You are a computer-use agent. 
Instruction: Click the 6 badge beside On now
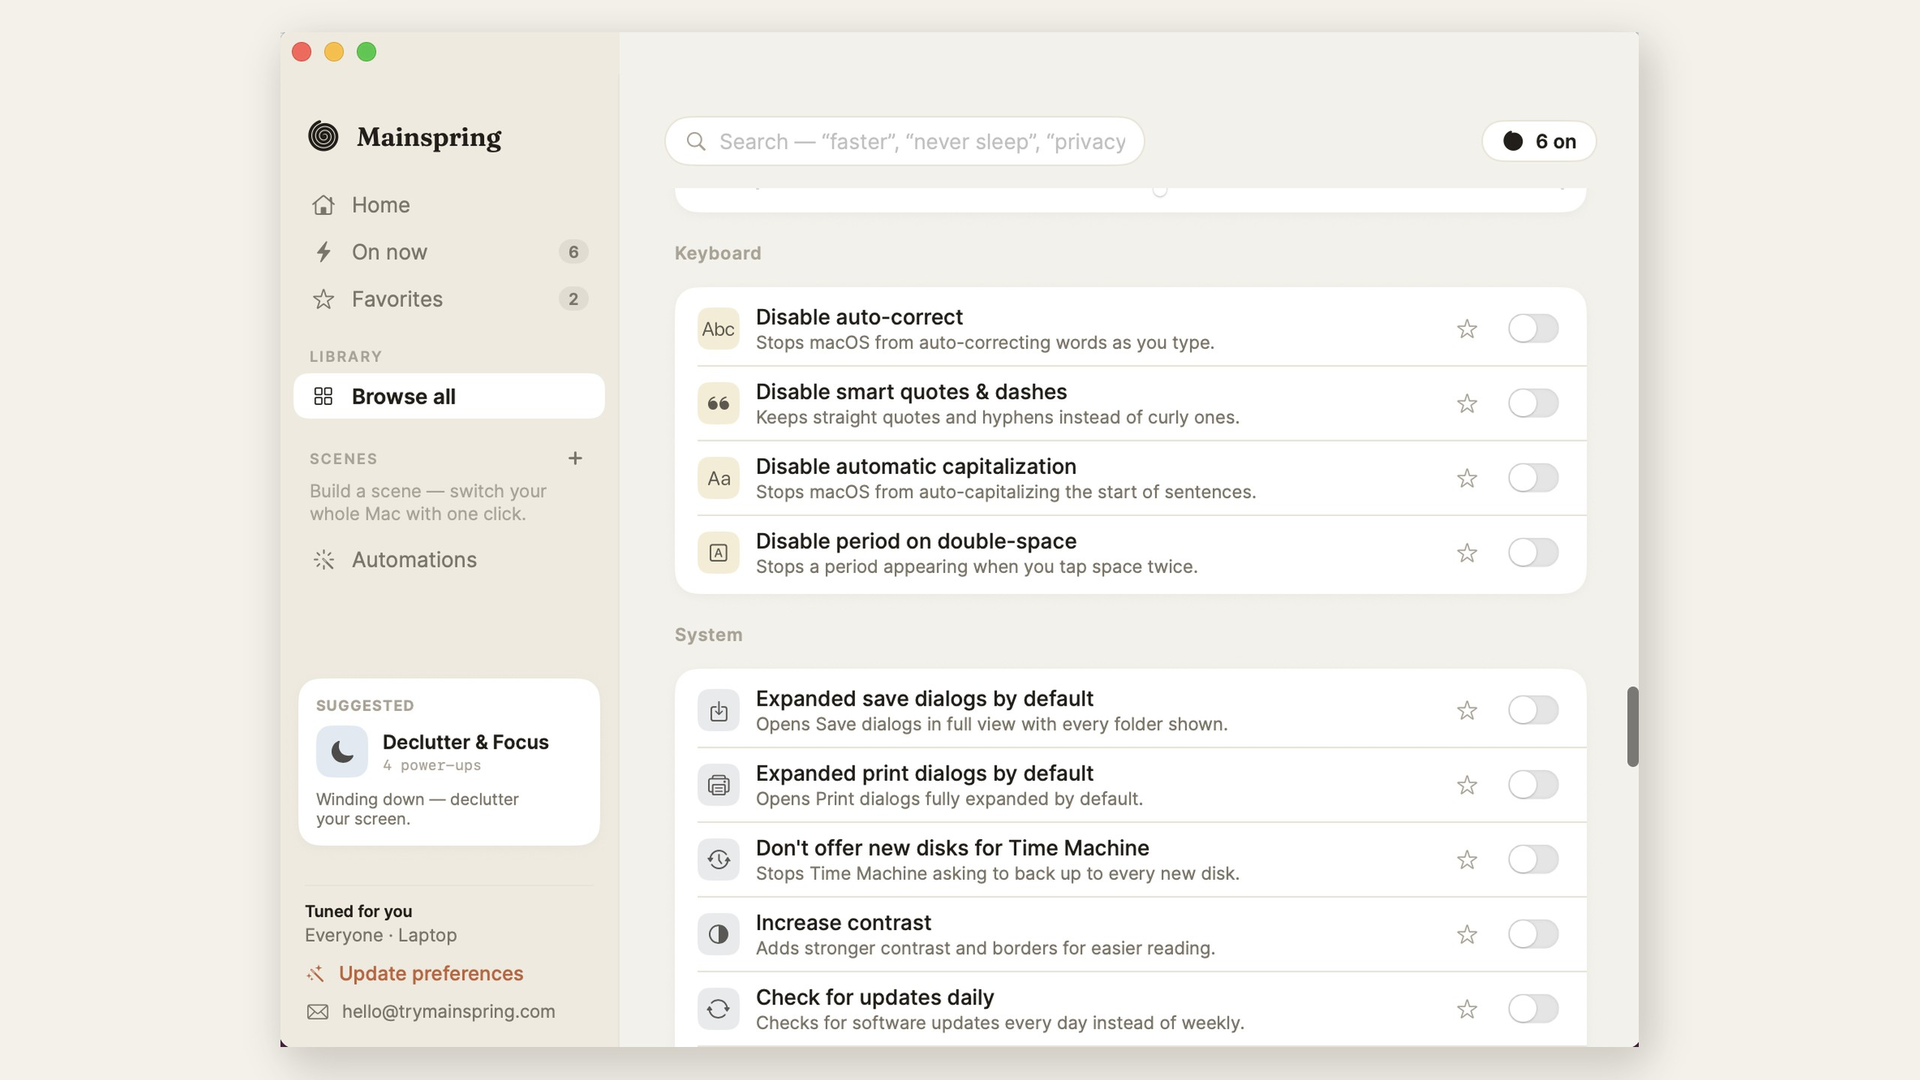[x=573, y=252]
